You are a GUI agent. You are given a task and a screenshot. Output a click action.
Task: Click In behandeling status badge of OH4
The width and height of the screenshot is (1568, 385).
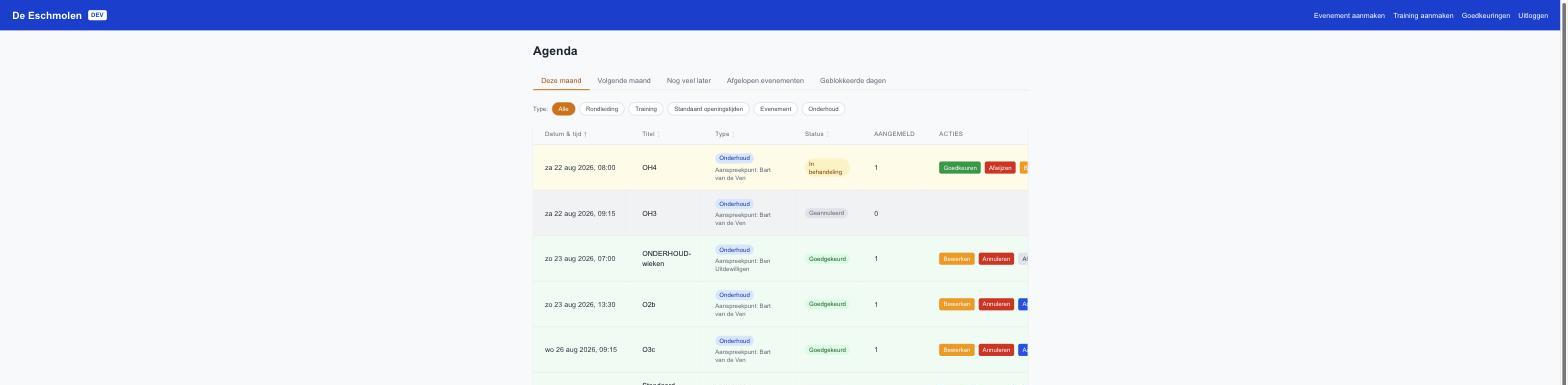click(827, 168)
